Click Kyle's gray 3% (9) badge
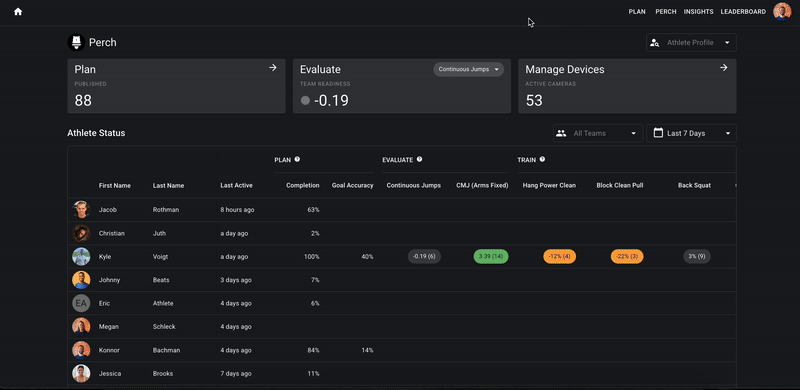The height and width of the screenshot is (390, 800). 697,256
